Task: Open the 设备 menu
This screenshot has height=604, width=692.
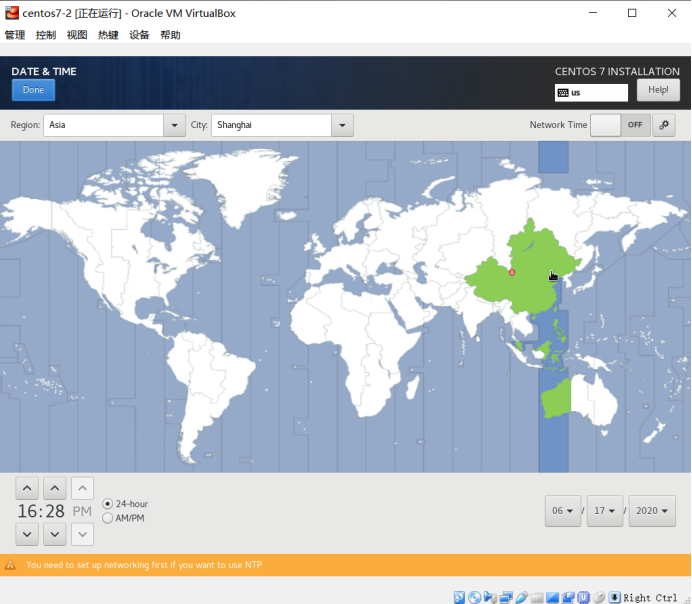Action: [139, 35]
